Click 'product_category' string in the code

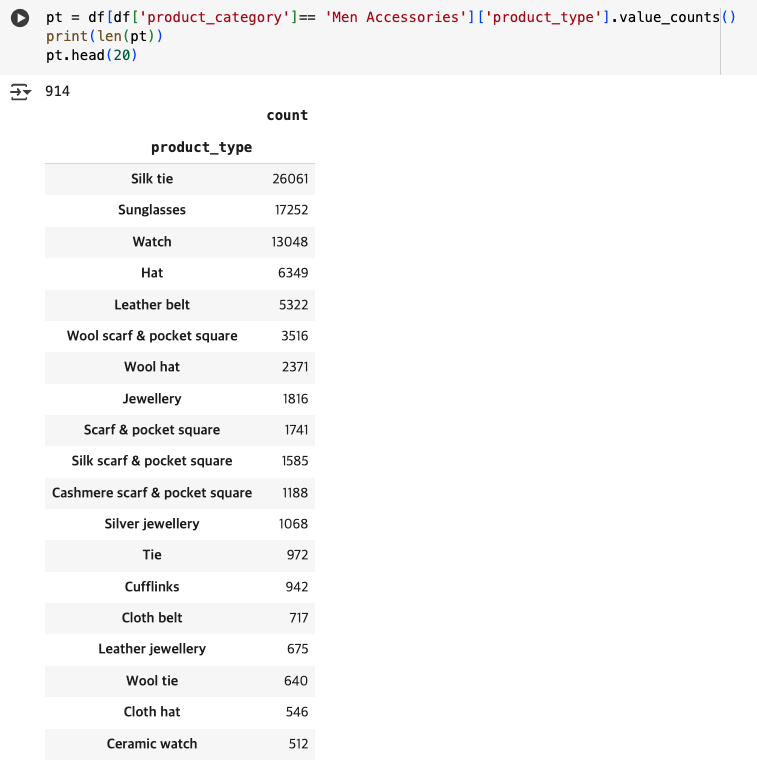[214, 18]
